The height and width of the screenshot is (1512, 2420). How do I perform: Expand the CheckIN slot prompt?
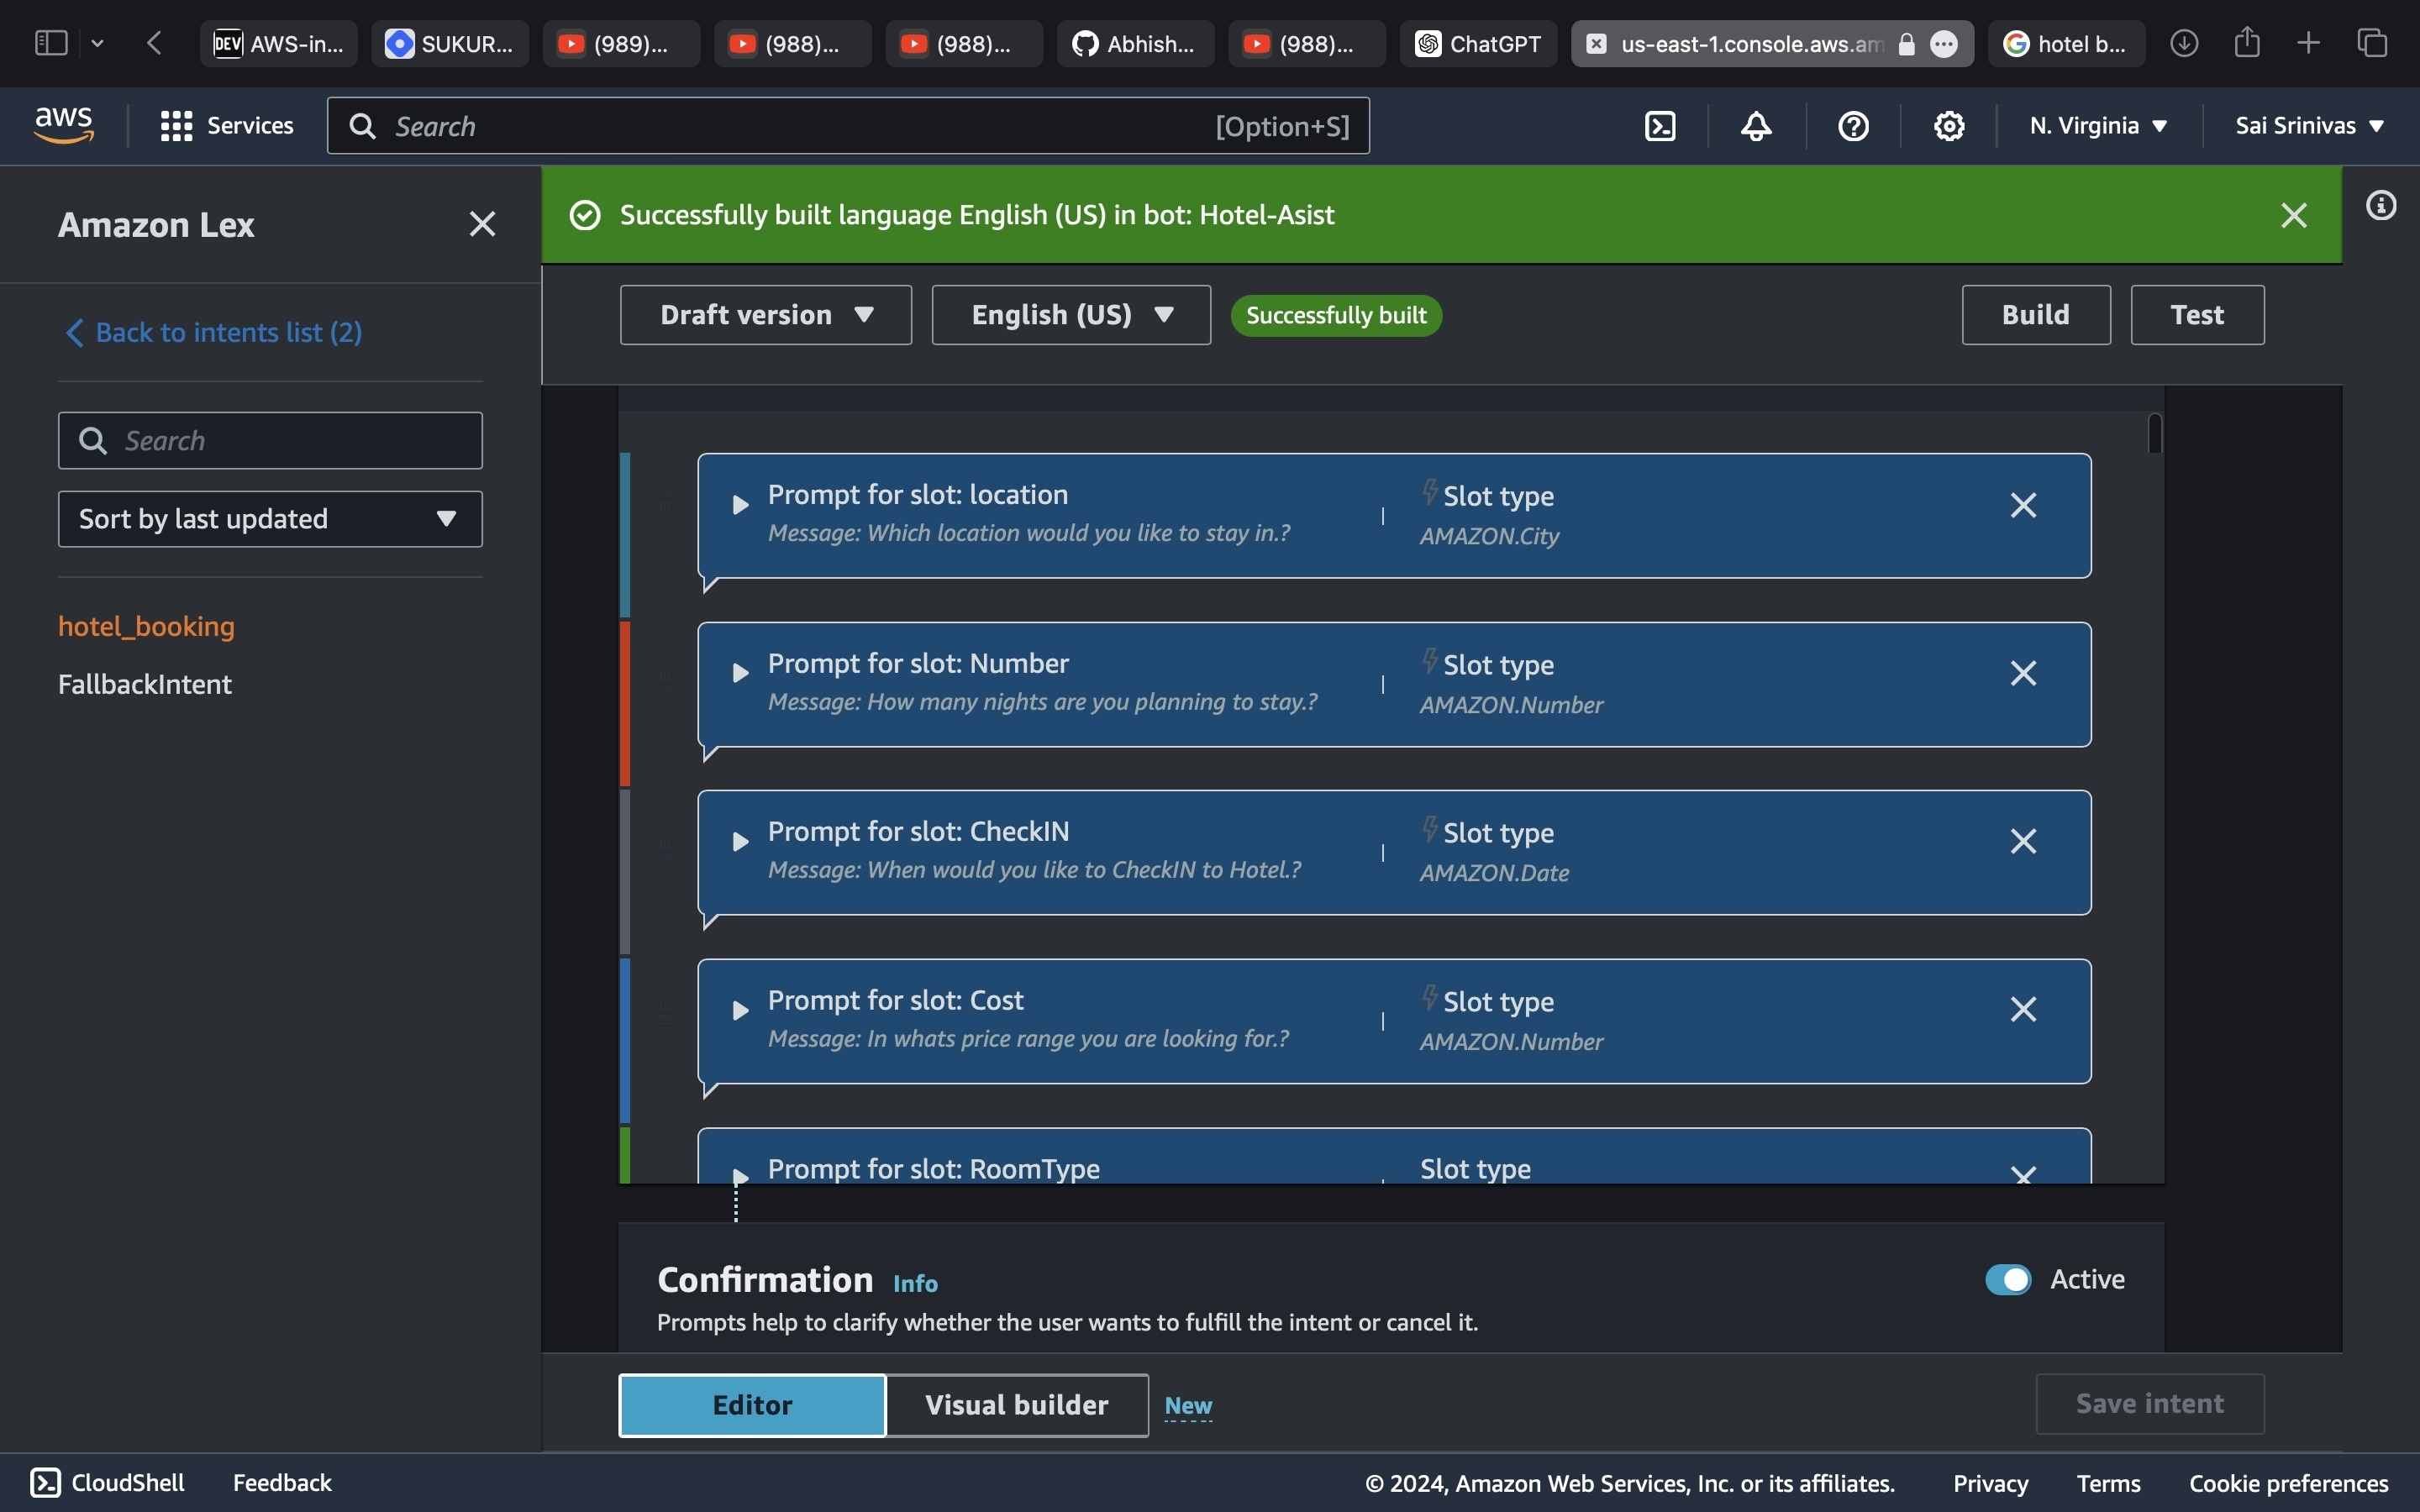click(x=740, y=842)
